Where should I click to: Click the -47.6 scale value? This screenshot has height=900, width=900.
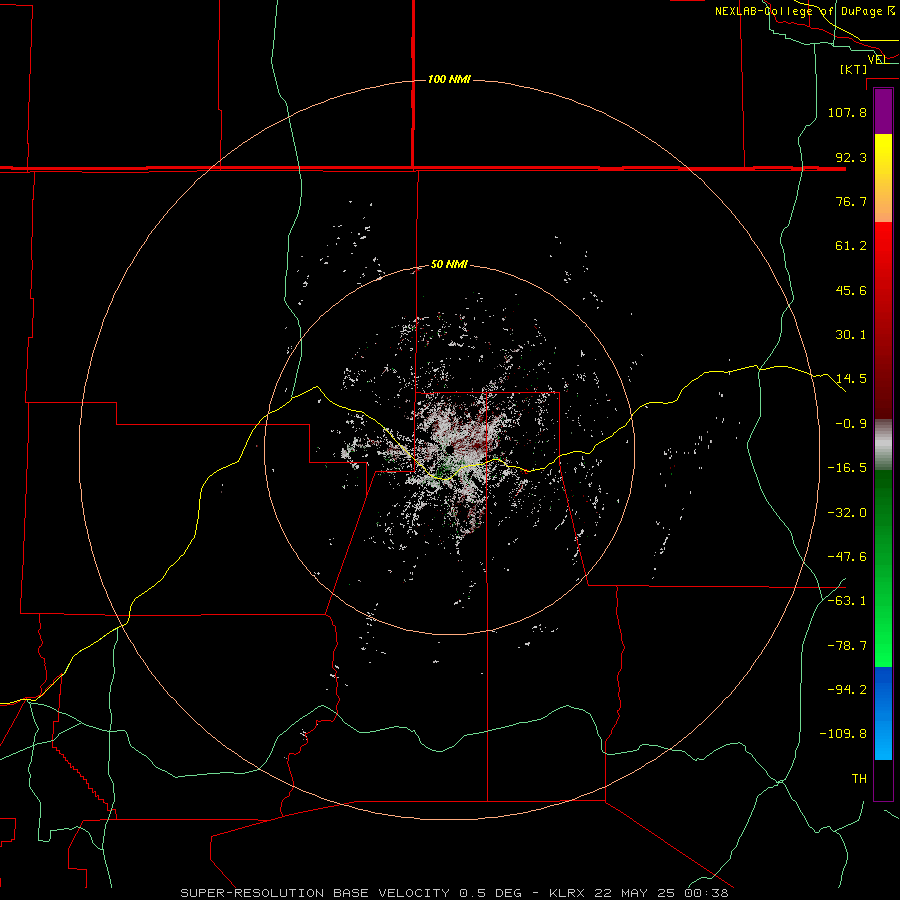tap(847, 557)
